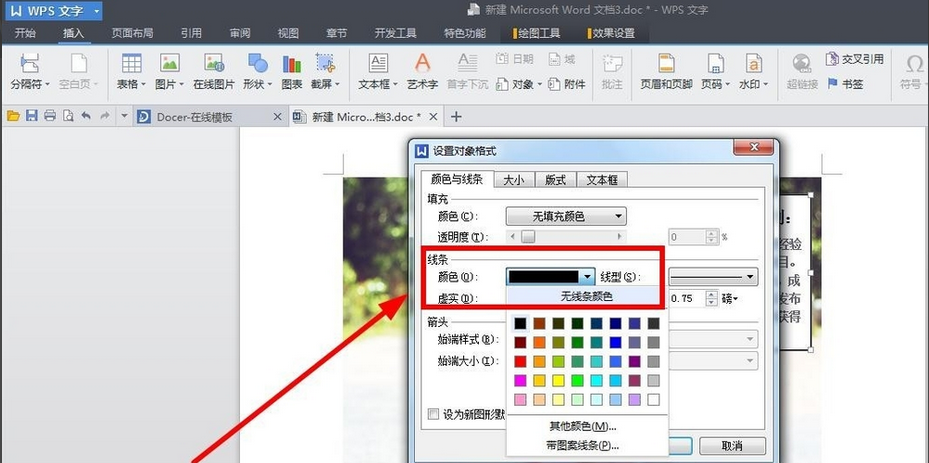
Task: Select the Shapes (形状) tool
Action: tap(257, 70)
